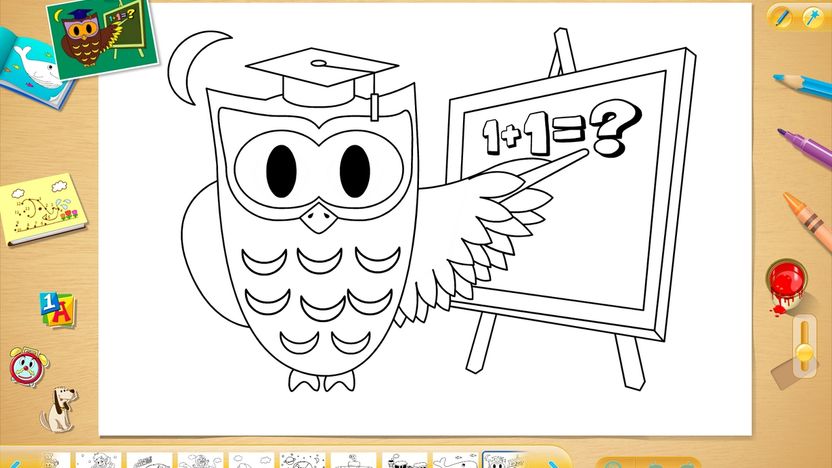
Task: Select the brown eraser block
Action: (787, 374)
